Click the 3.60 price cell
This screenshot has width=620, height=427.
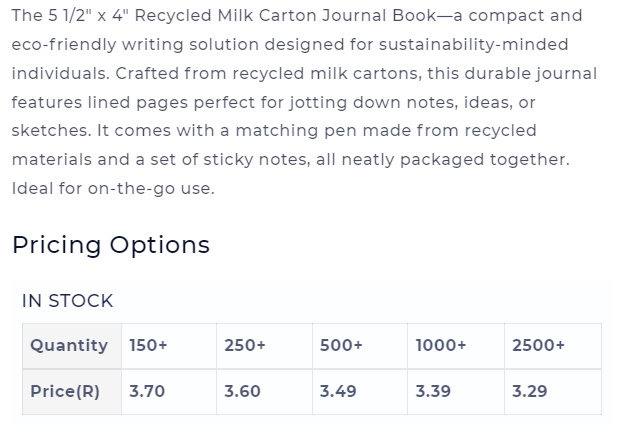coord(264,392)
